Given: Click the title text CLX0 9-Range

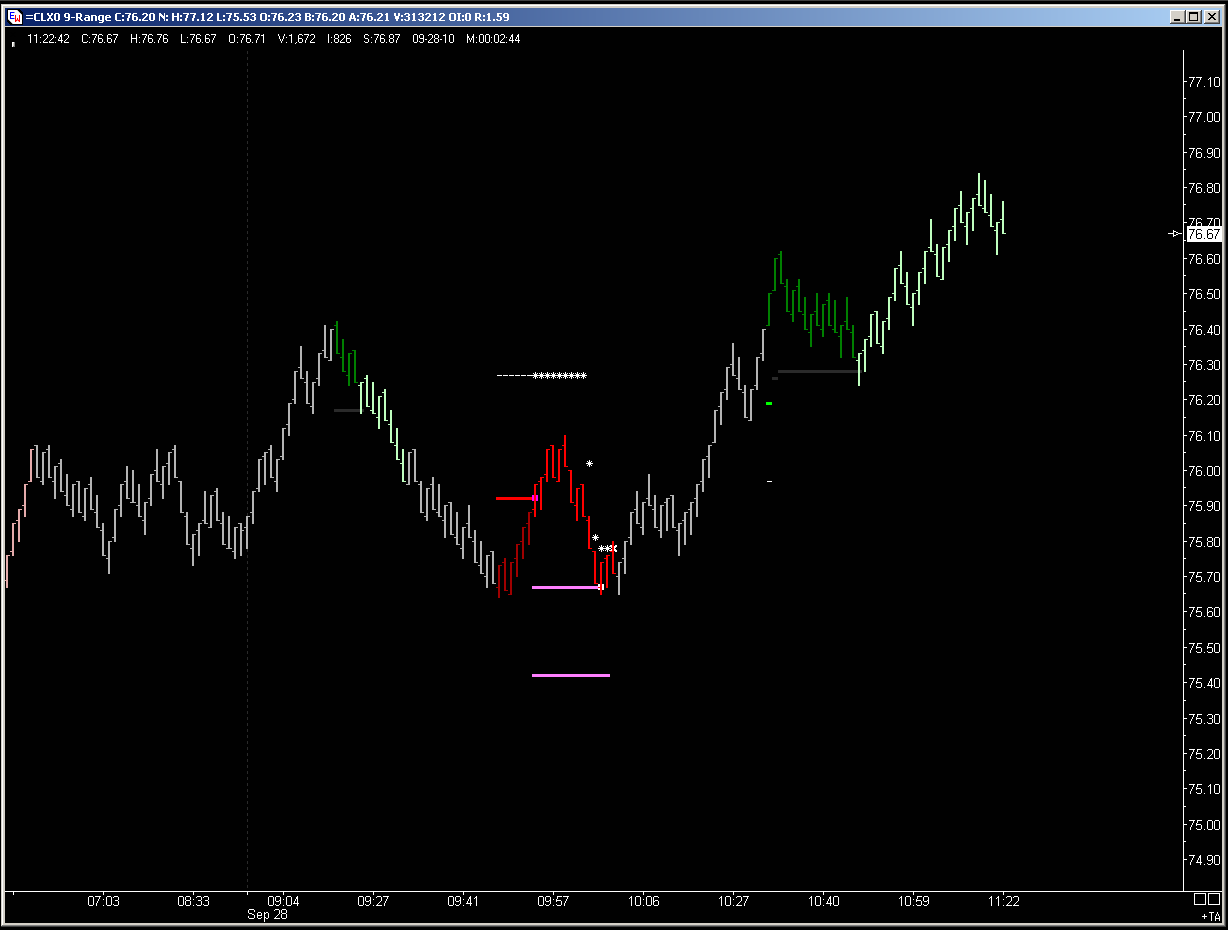Looking at the screenshot, I should point(69,17).
